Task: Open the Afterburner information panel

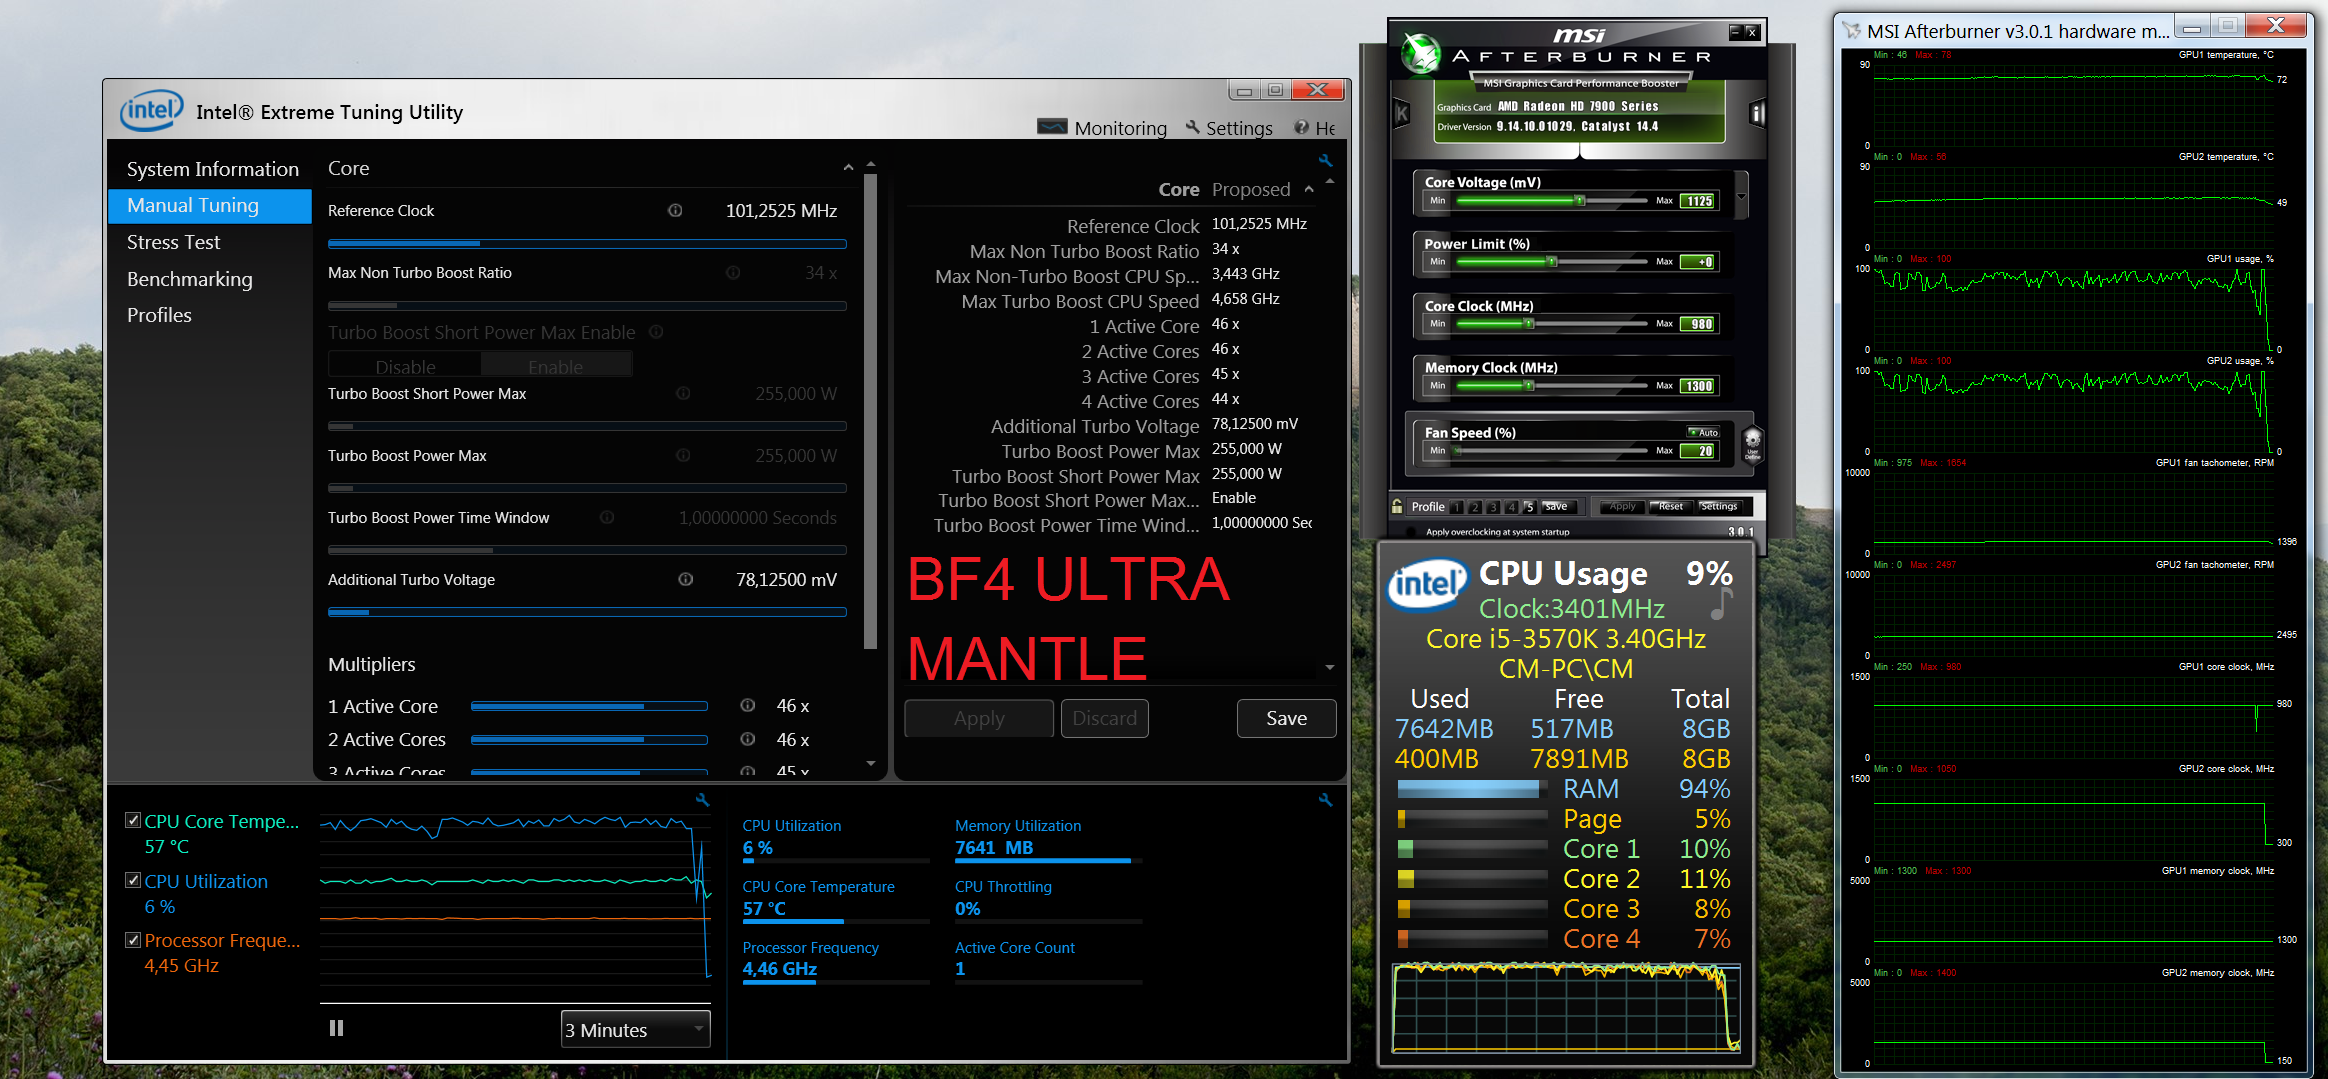Action: 1757,114
